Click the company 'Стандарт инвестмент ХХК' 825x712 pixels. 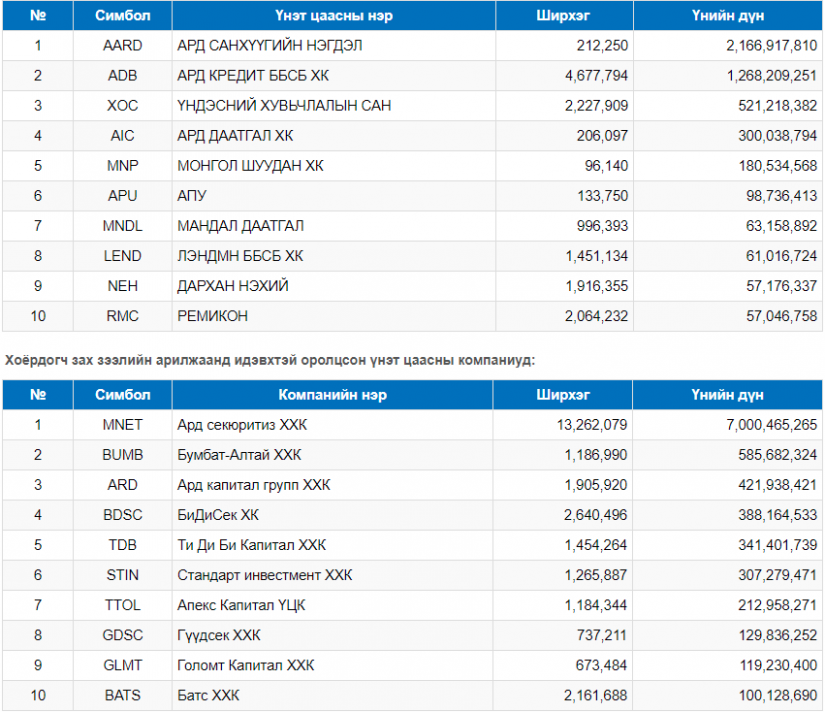pyautogui.click(x=265, y=575)
